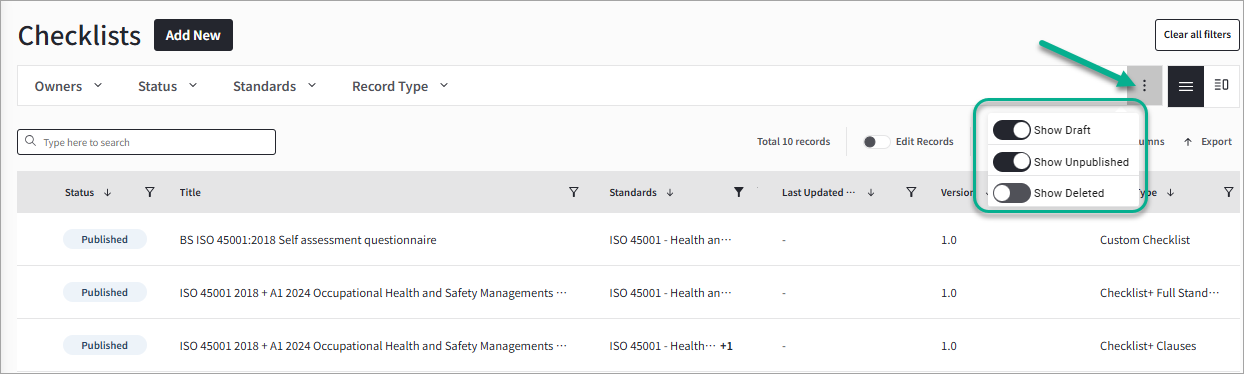Image resolution: width=1244 pixels, height=374 pixels.
Task: Expand the Owners filter dropdown
Action: (x=68, y=86)
